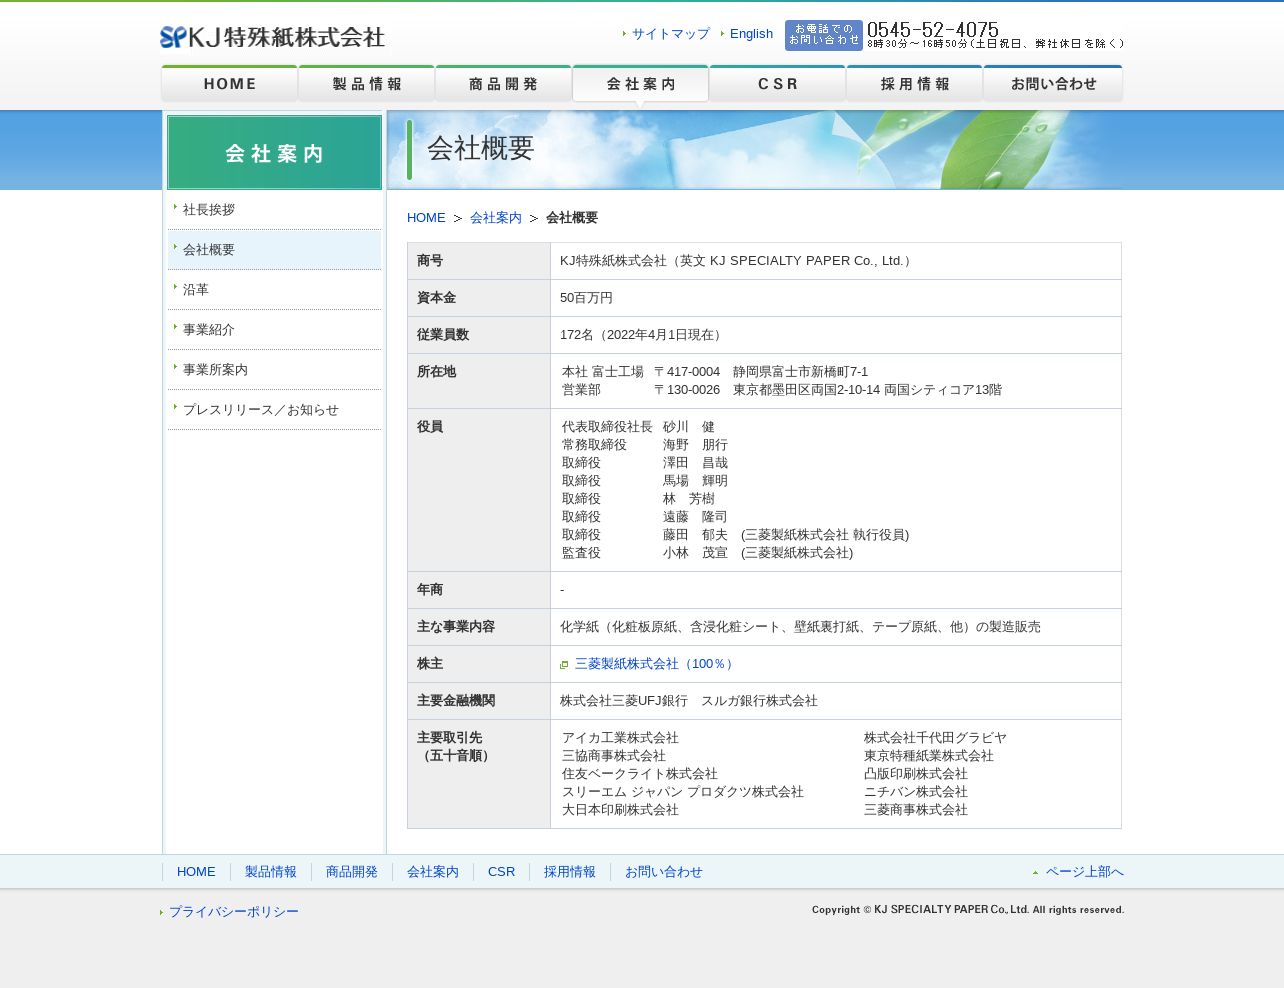
Task: Open the 商品開発 navigation tab
Action: point(503,84)
